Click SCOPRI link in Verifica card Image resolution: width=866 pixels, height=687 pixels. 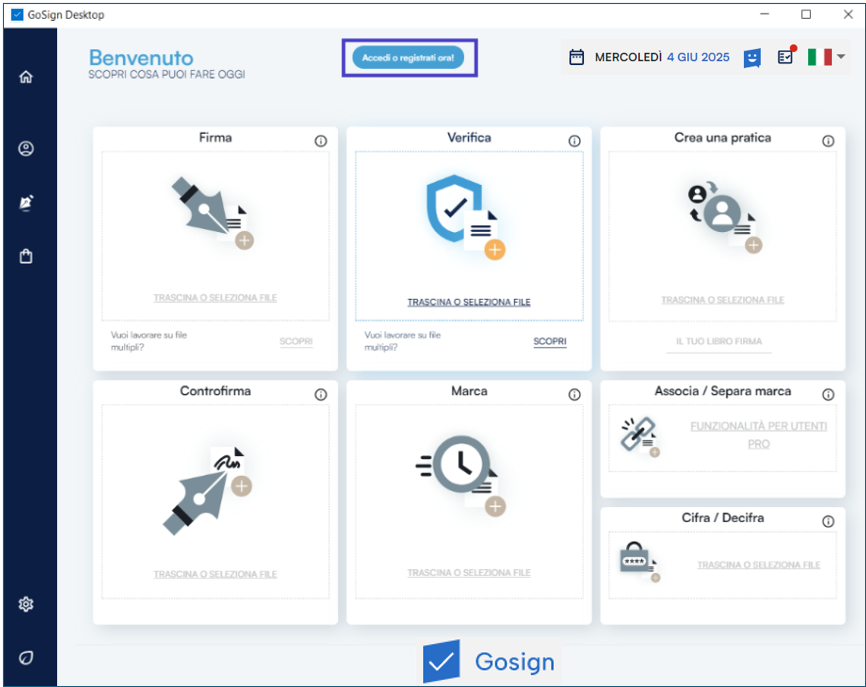coord(549,342)
